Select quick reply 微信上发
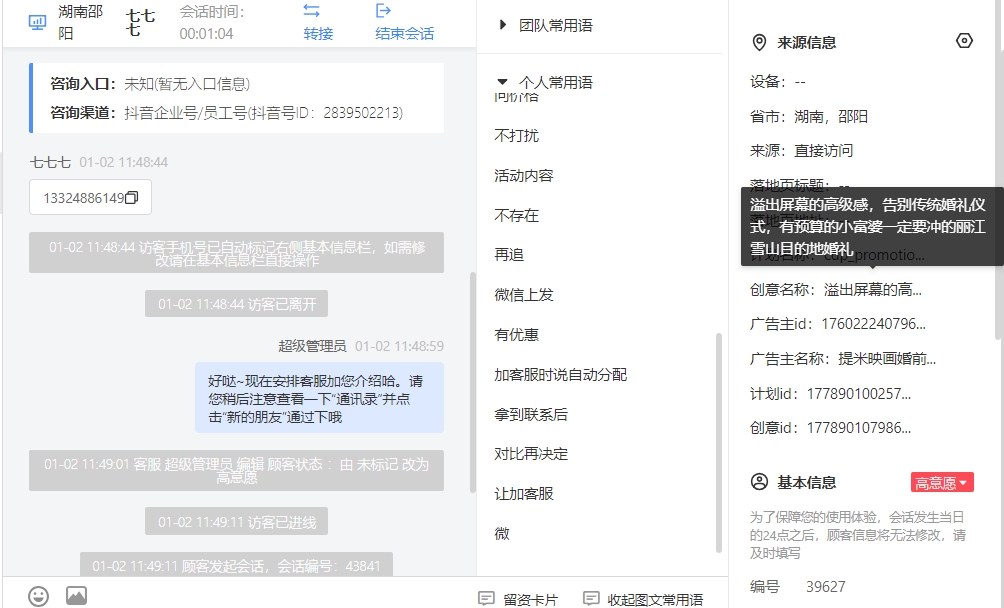 point(524,294)
